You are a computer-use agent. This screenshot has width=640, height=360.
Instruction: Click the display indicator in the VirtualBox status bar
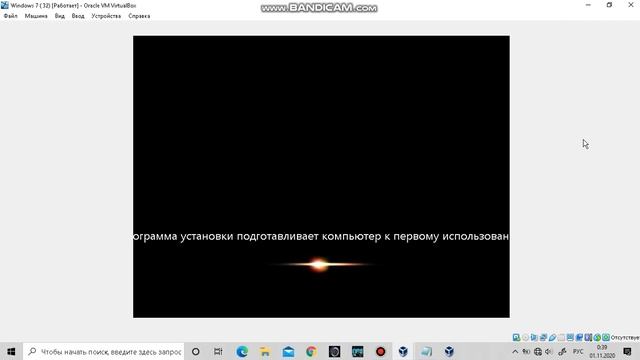pyautogui.click(x=570, y=337)
